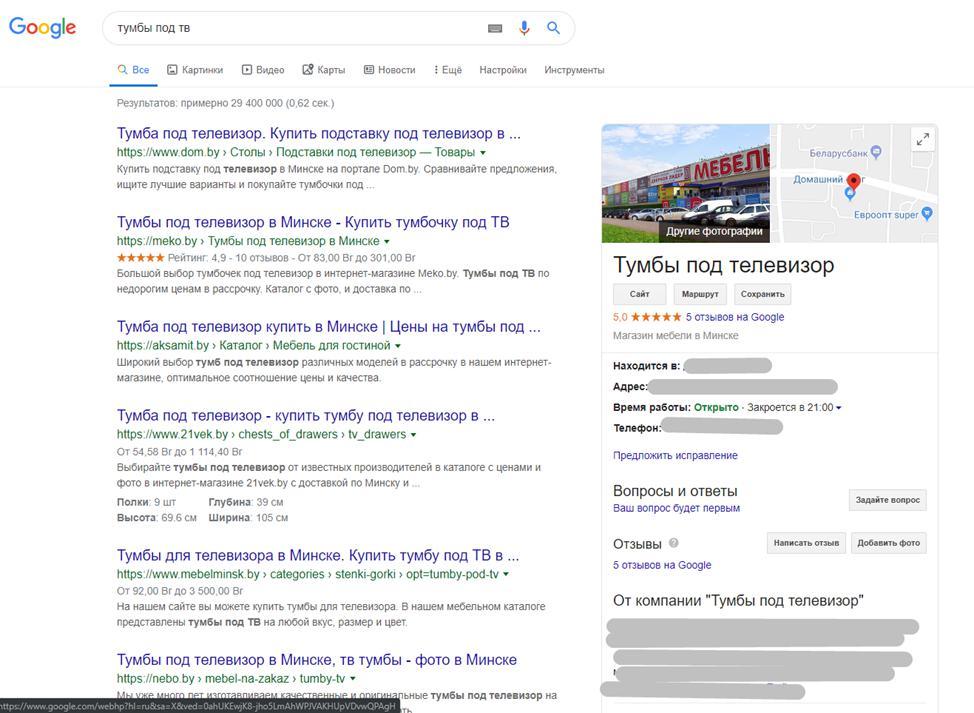Click the Добавить фото button
The width and height of the screenshot is (974, 713).
(x=889, y=543)
